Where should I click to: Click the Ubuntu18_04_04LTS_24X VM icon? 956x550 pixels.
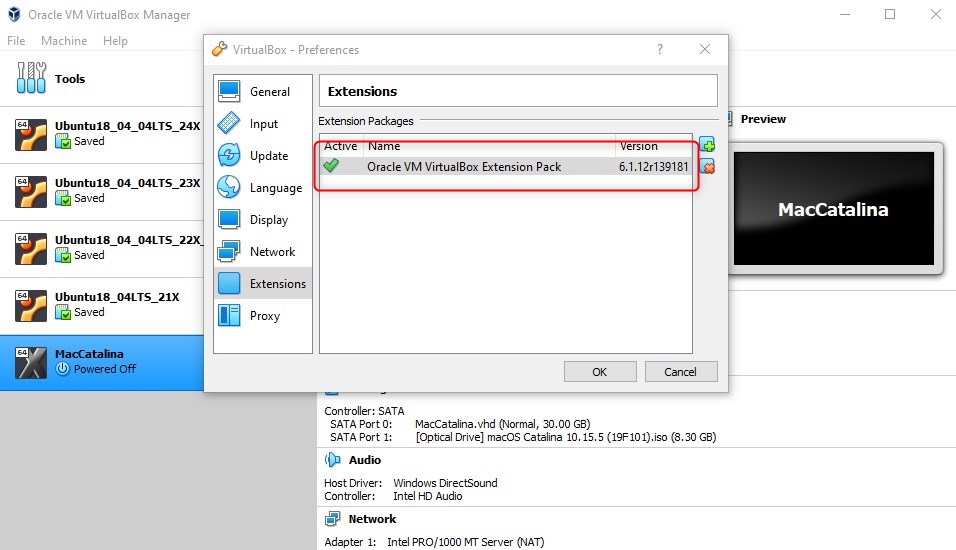(31, 135)
